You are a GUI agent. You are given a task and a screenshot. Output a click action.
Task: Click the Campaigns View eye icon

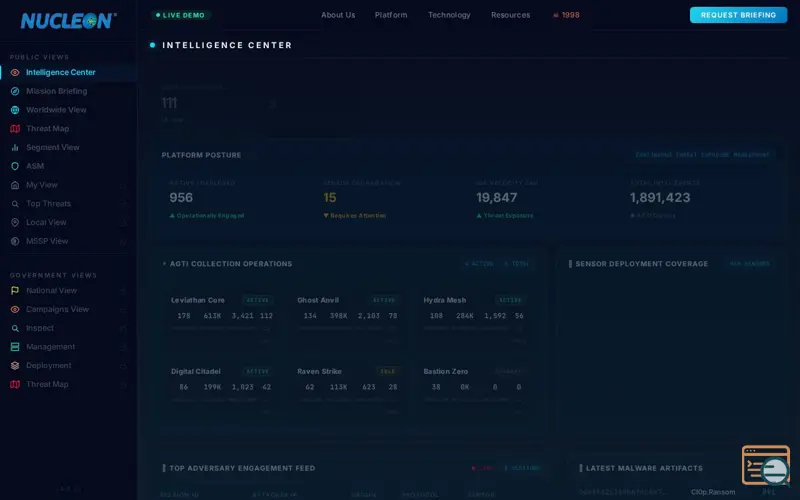coord(15,310)
